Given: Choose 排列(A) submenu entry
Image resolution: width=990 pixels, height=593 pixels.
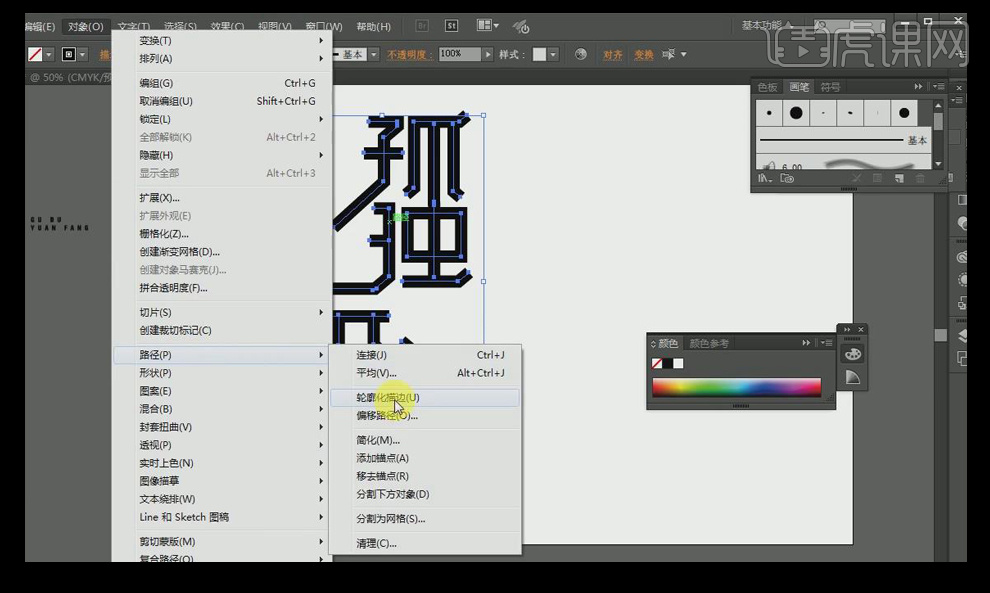Looking at the screenshot, I should (222, 59).
